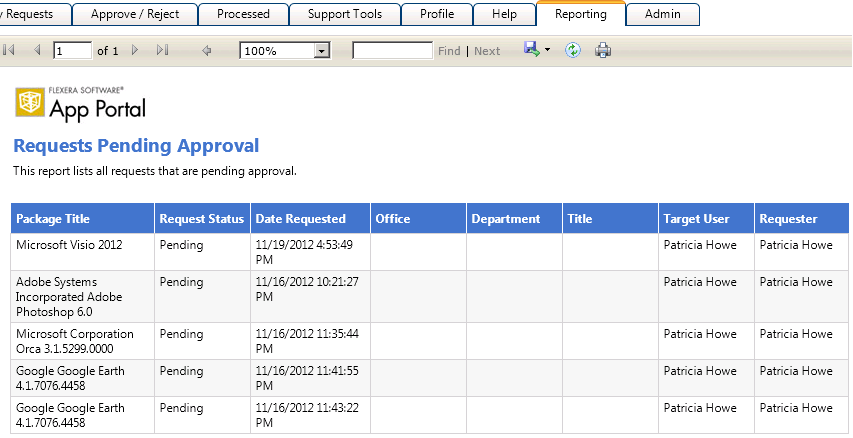The width and height of the screenshot is (853, 438).
Task: Click the previous page arrow
Action: [x=37, y=50]
